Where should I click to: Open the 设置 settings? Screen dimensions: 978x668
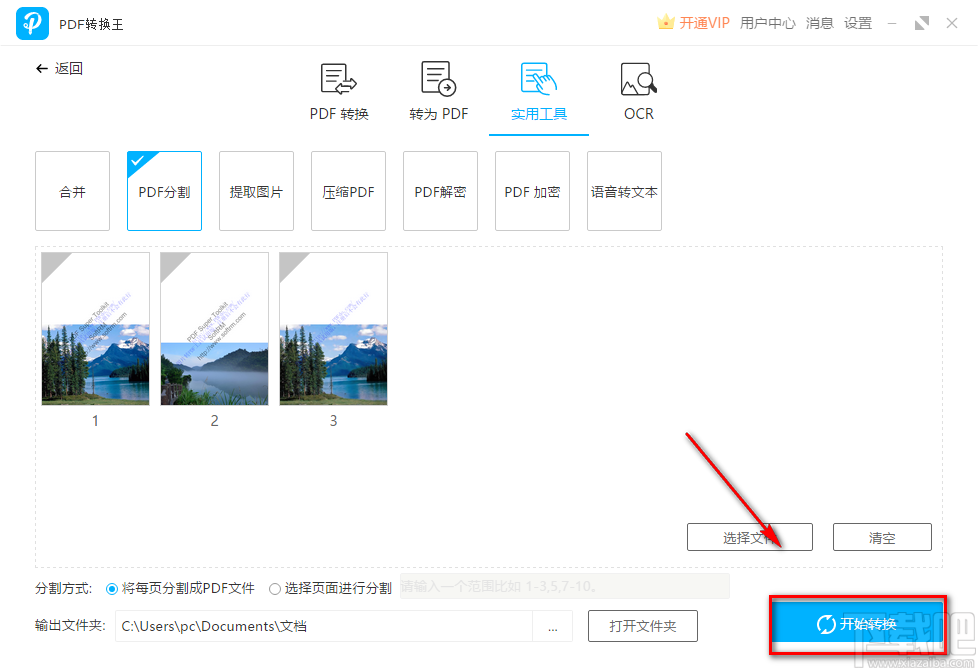(858, 21)
